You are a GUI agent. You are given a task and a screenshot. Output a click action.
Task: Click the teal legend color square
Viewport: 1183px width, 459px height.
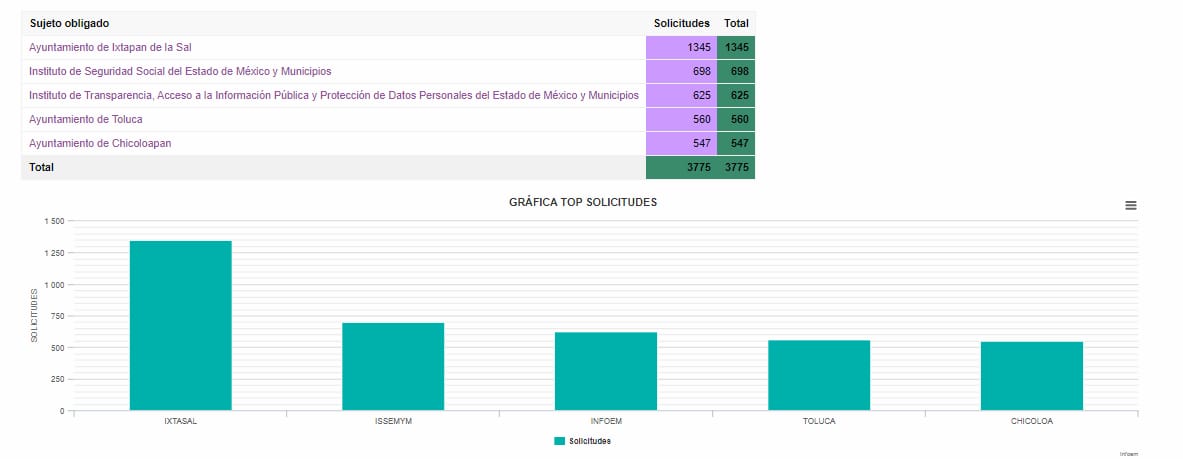[559, 441]
